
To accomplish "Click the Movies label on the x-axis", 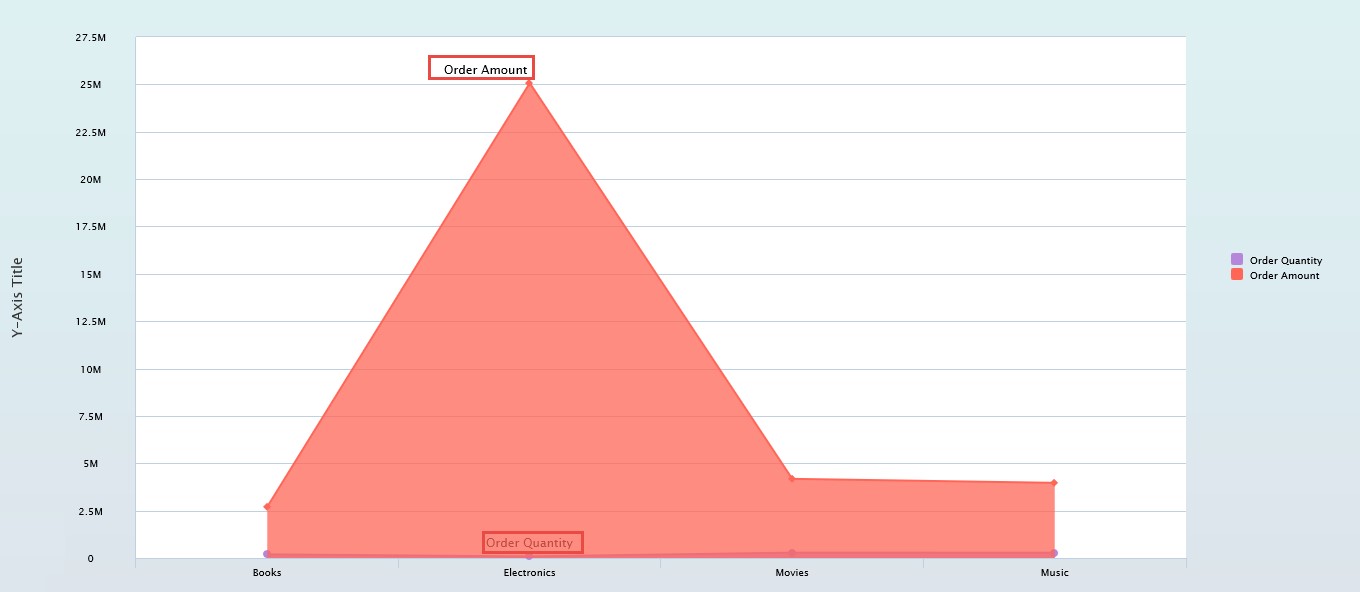I will pos(792,573).
